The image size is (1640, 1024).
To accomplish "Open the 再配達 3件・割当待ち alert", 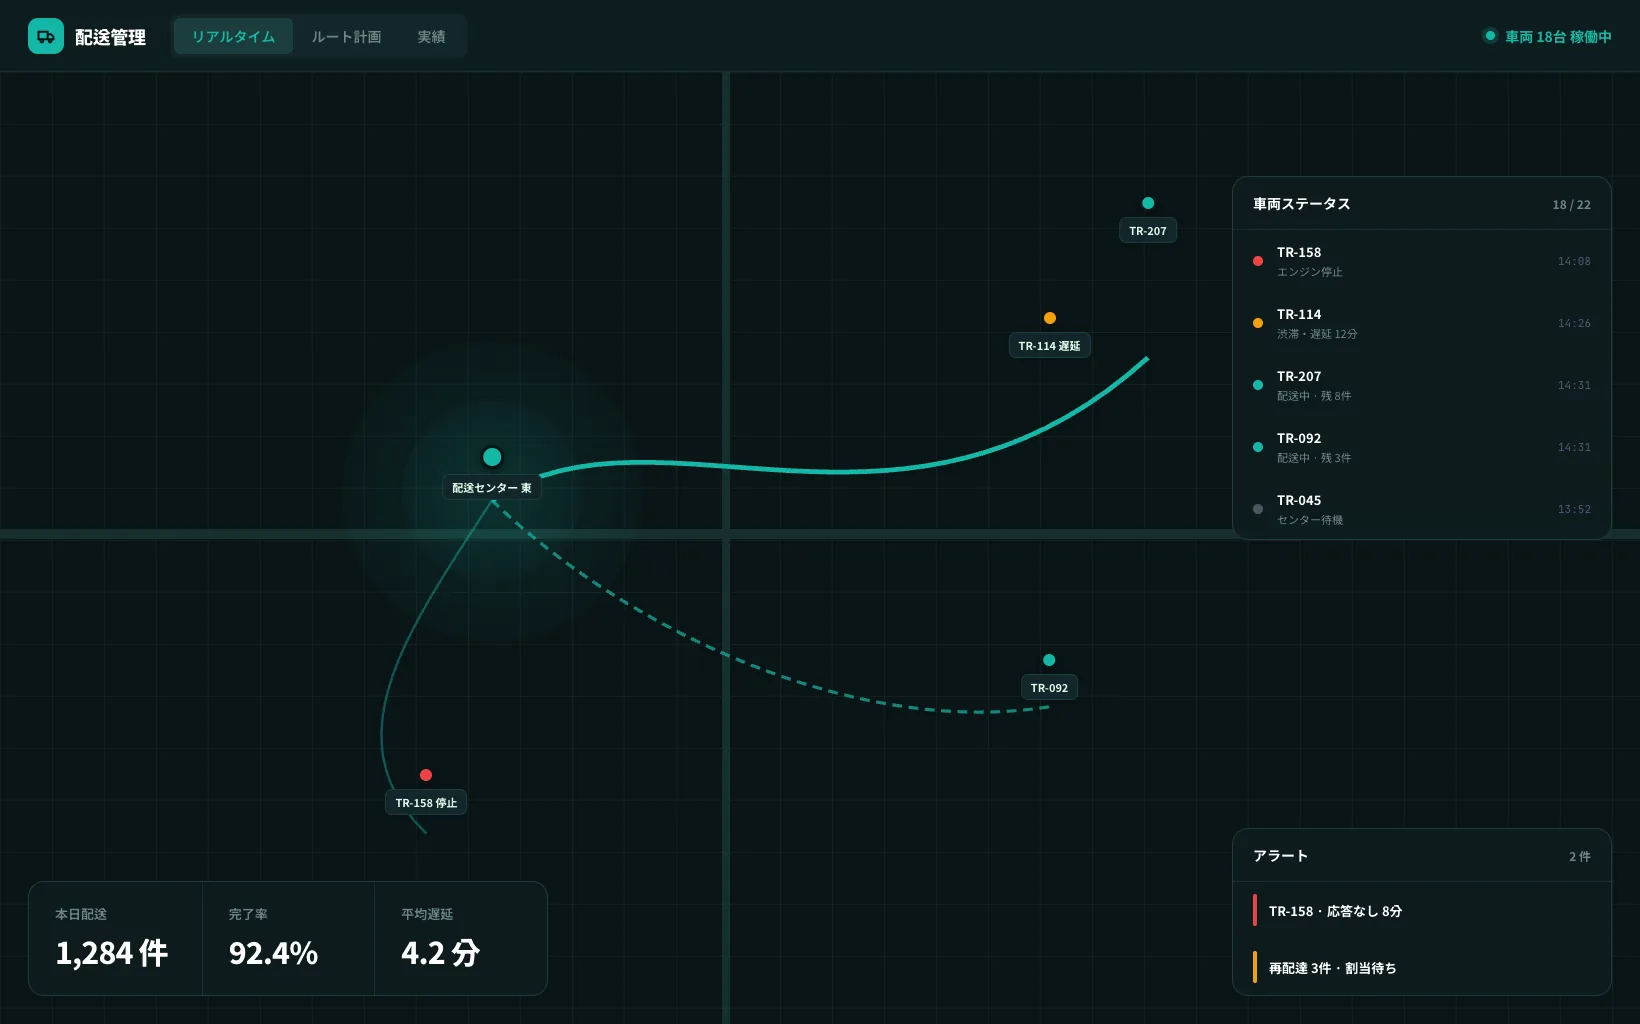I will tap(1422, 968).
